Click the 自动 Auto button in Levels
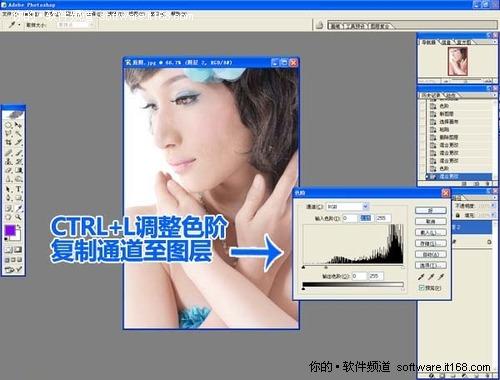Viewport: 500px width, 380px height. click(x=431, y=254)
